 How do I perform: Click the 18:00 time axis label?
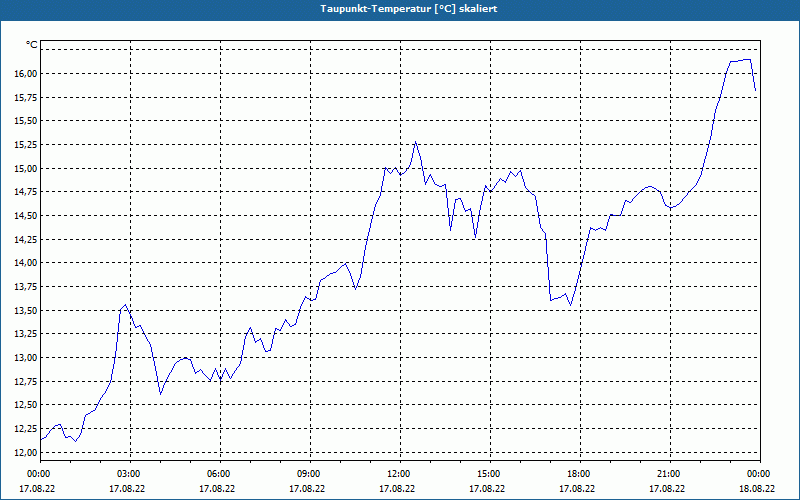pyautogui.click(x=580, y=474)
